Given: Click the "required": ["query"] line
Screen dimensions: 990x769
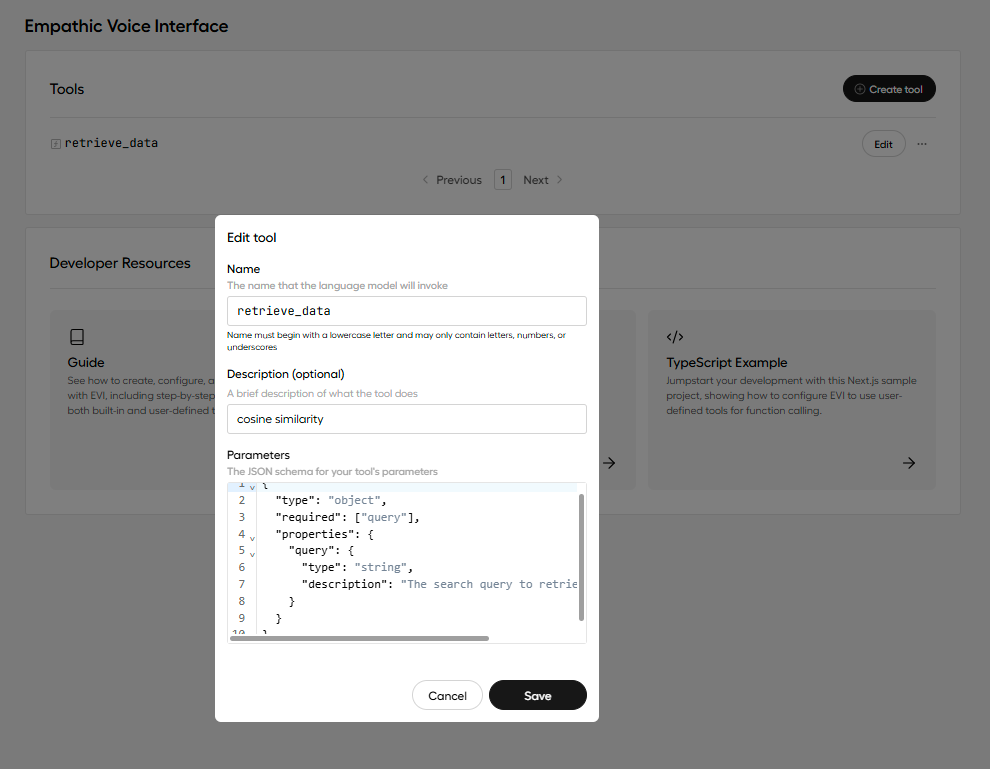Looking at the screenshot, I should coord(347,517).
